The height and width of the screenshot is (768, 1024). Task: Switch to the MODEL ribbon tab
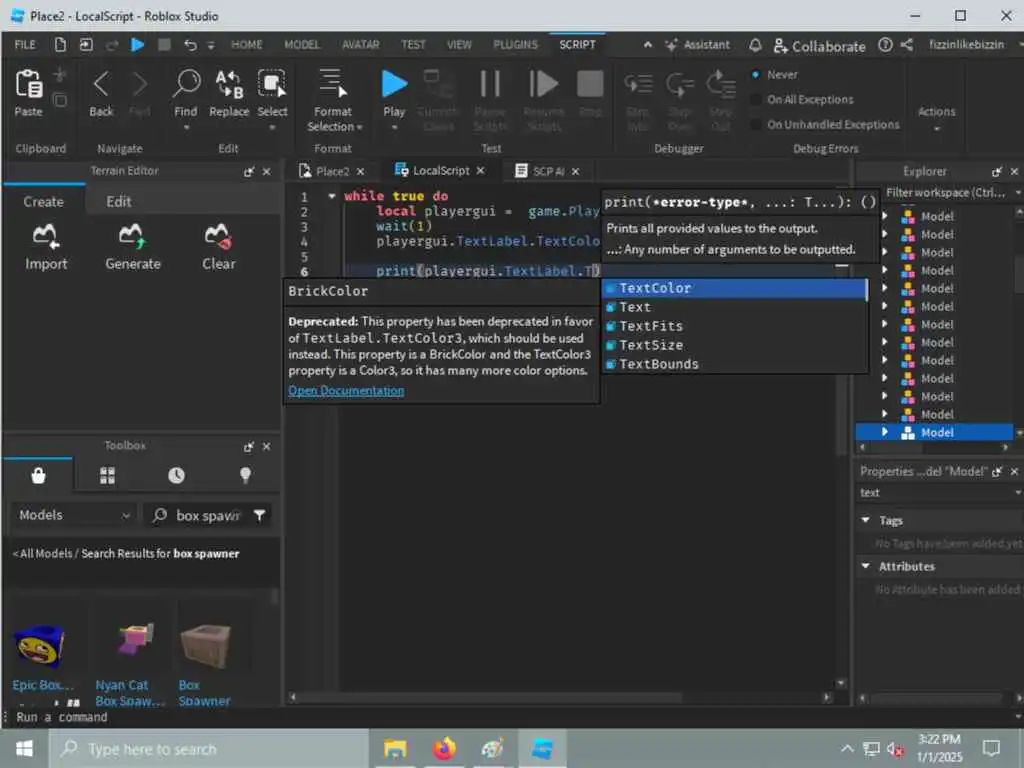pyautogui.click(x=302, y=44)
